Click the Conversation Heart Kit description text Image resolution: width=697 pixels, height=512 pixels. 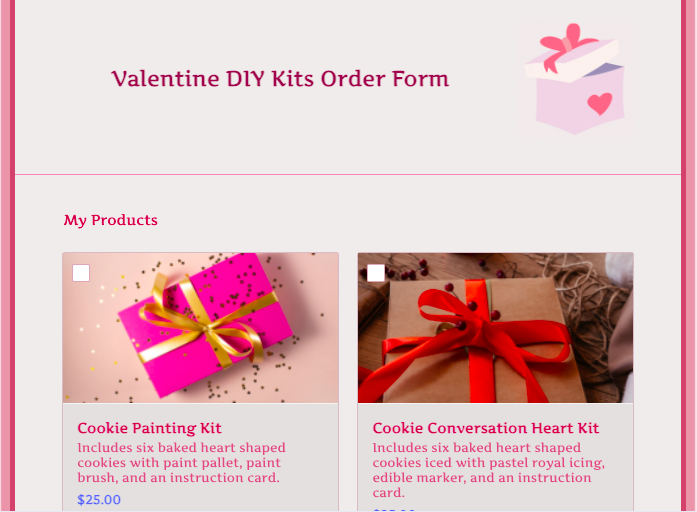489,470
